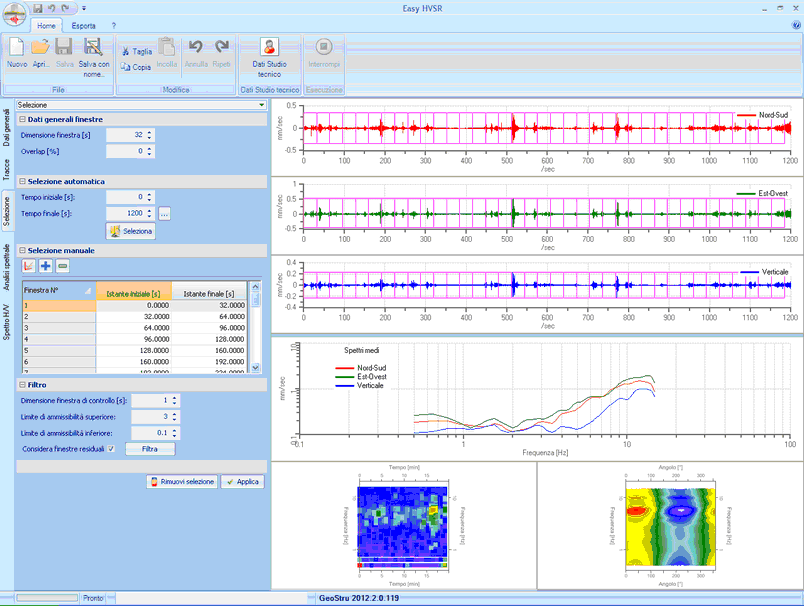
Task: Open the ? help ribbon tab
Action: point(114,26)
